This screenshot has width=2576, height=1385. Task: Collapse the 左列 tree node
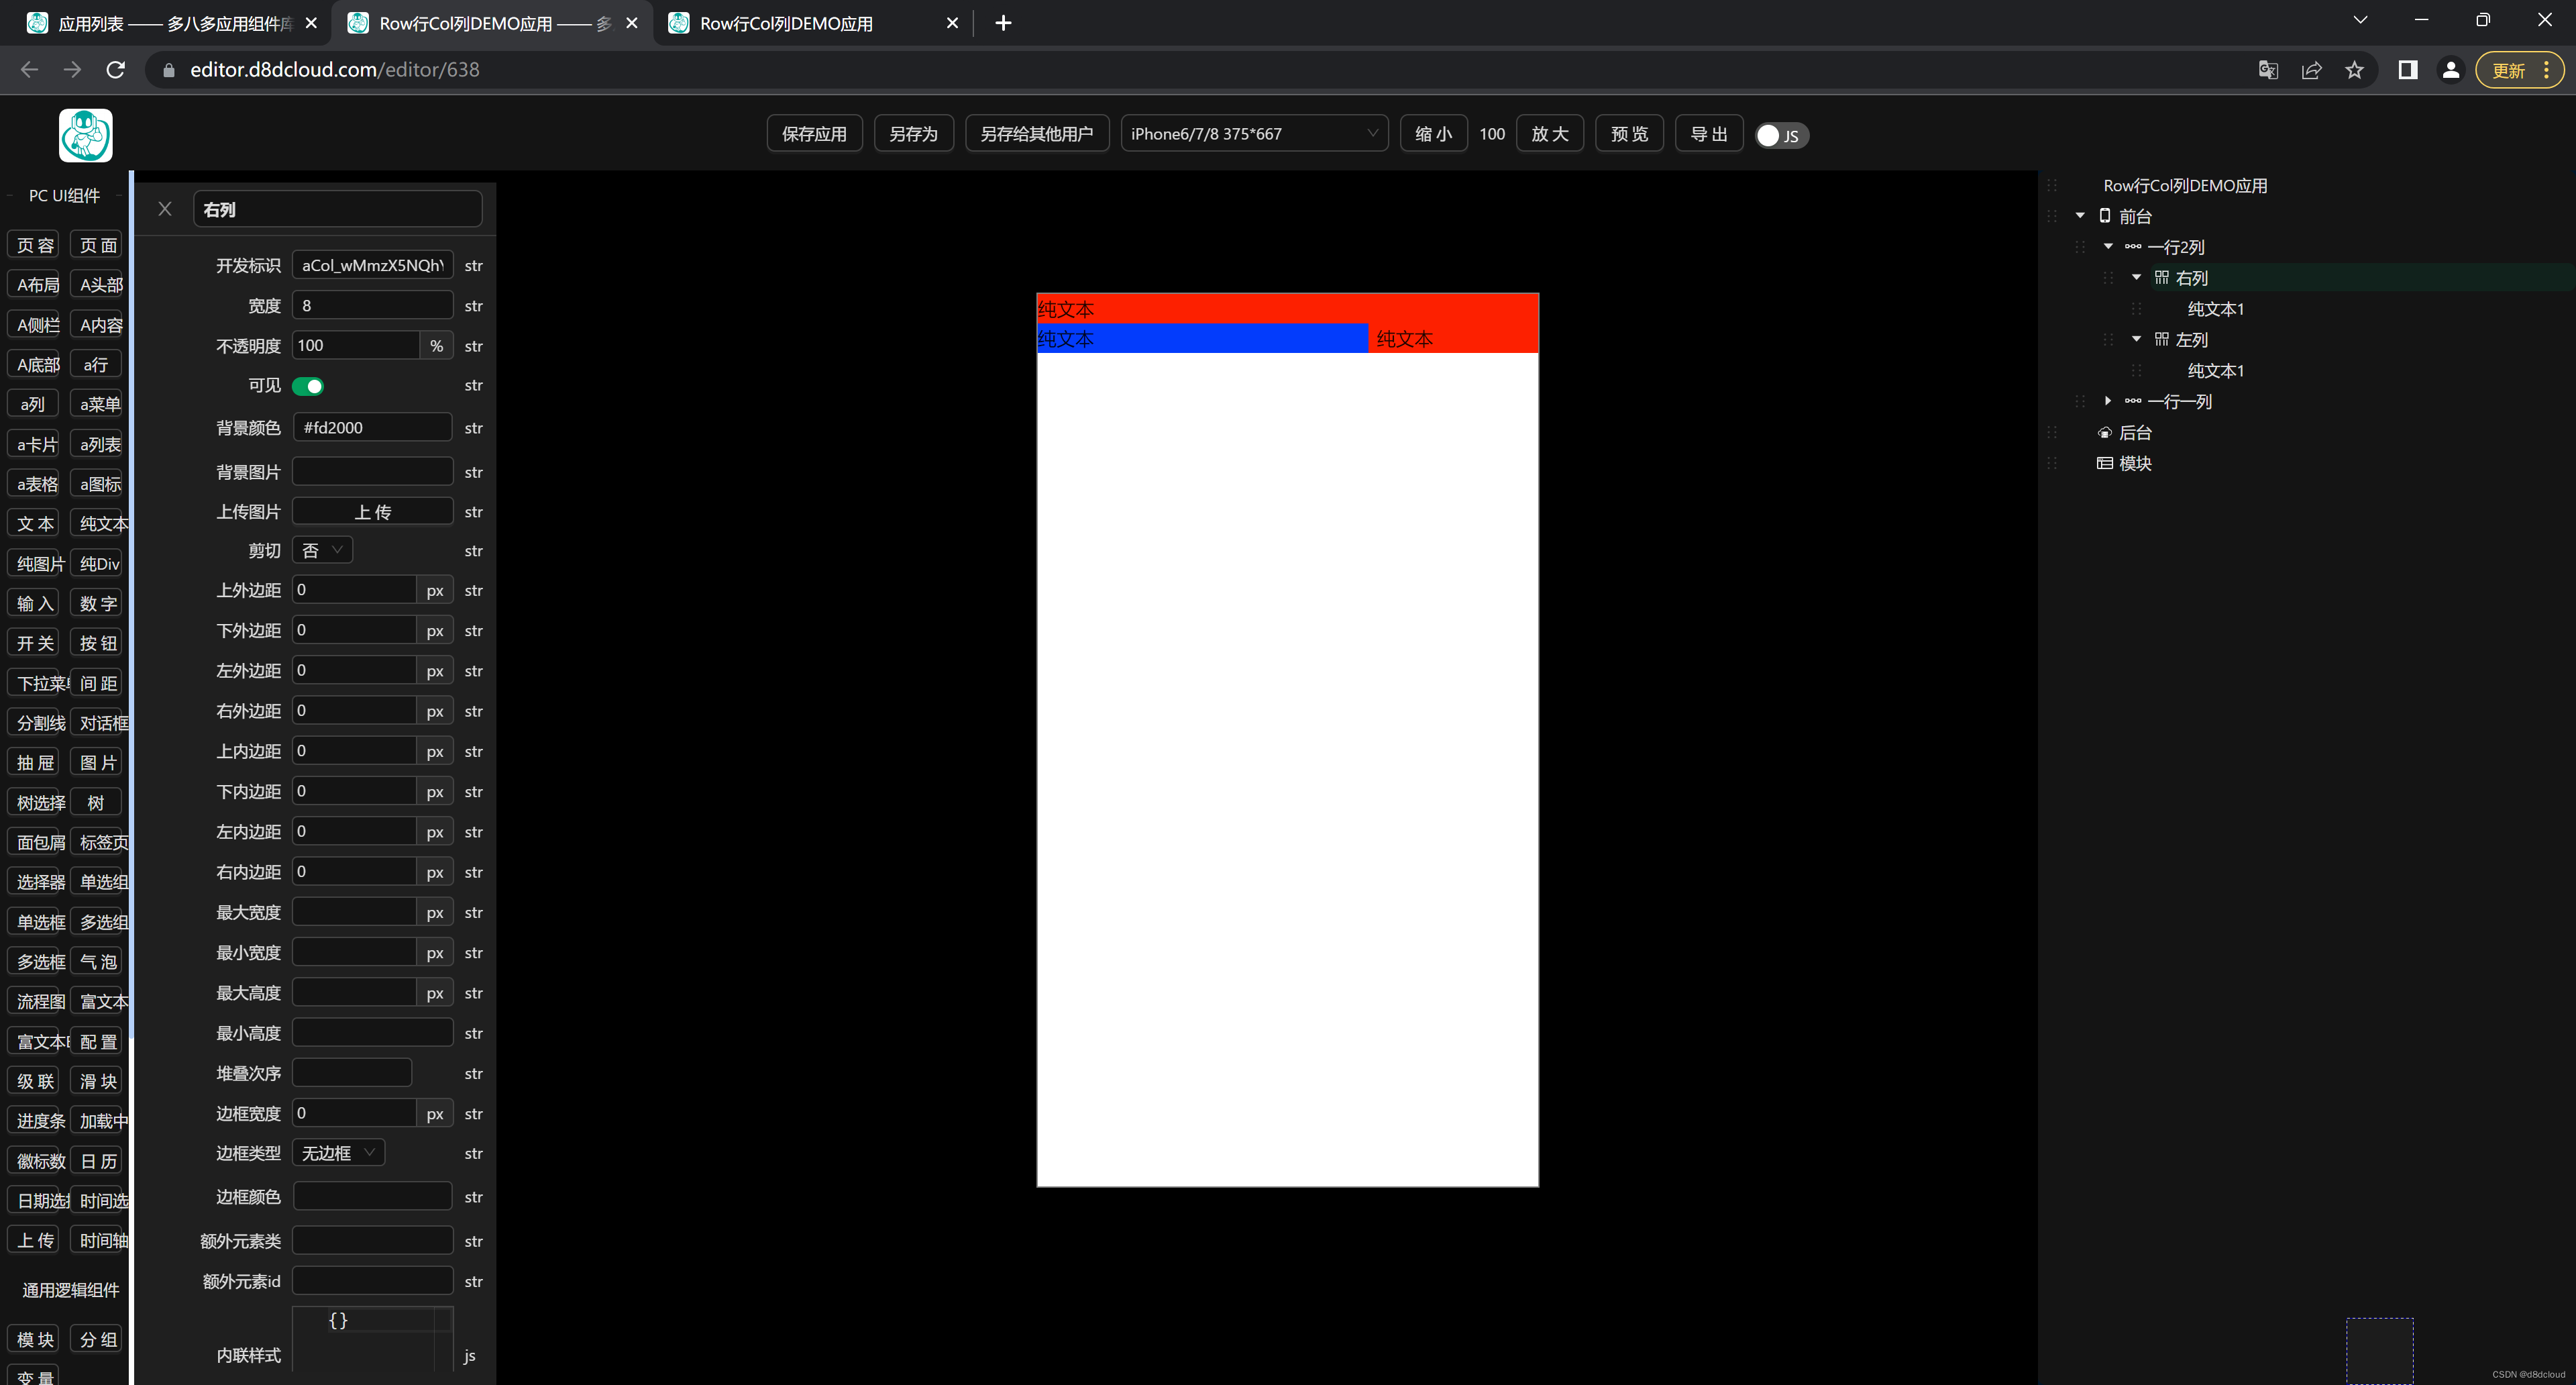(x=2136, y=339)
